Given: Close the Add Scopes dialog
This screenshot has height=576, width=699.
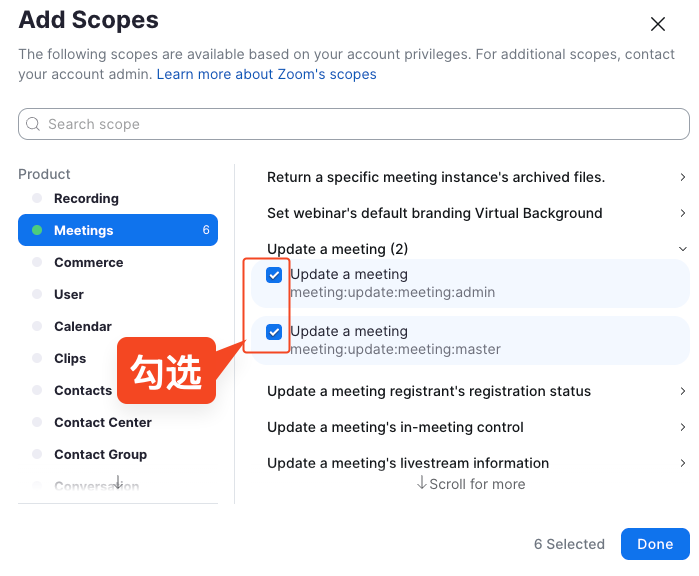Looking at the screenshot, I should click(657, 24).
